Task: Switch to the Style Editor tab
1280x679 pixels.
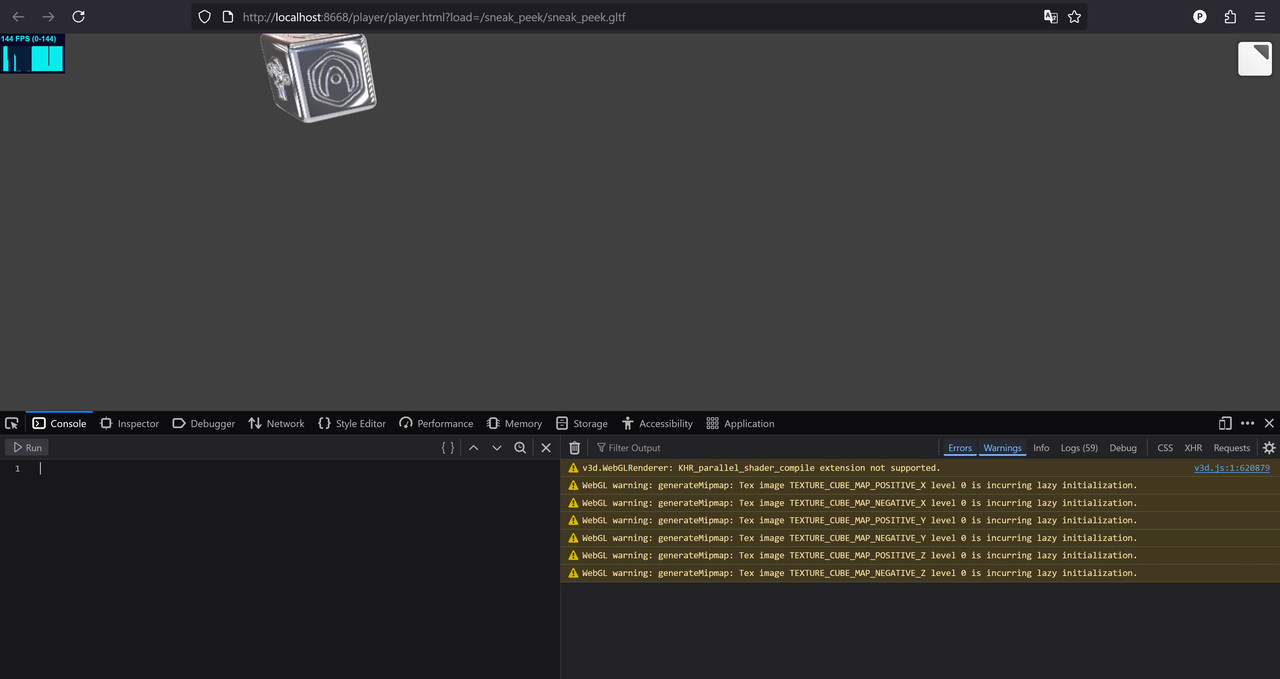Action: 351,423
